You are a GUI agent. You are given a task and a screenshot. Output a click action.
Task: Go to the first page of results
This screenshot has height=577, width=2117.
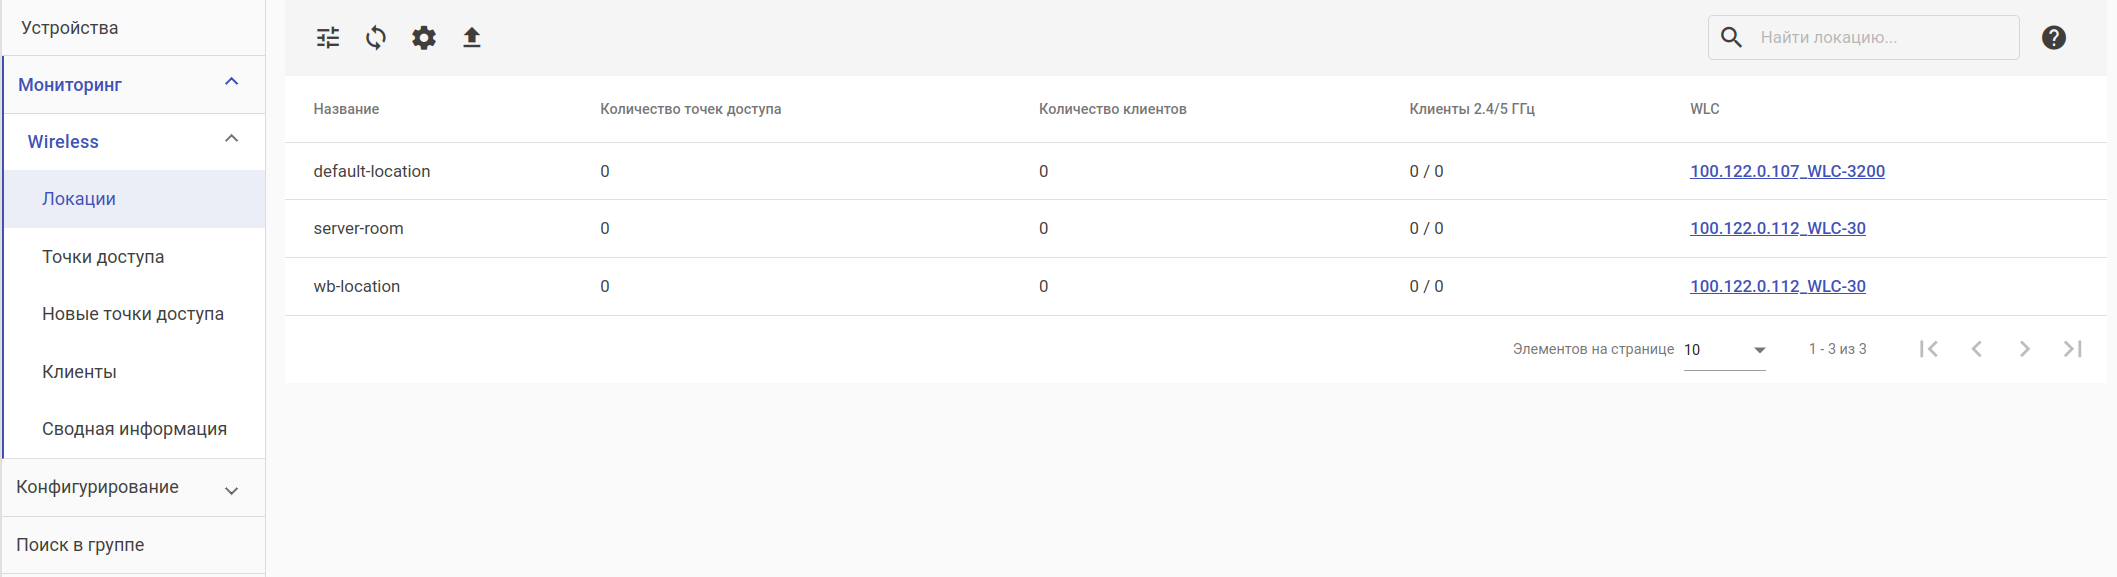pos(1929,349)
